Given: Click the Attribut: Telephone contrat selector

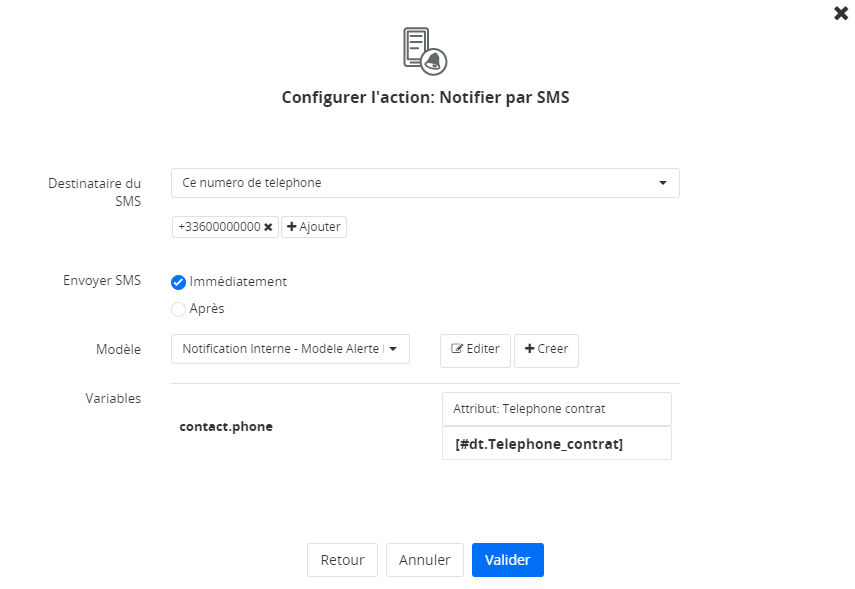Looking at the screenshot, I should coord(556,409).
